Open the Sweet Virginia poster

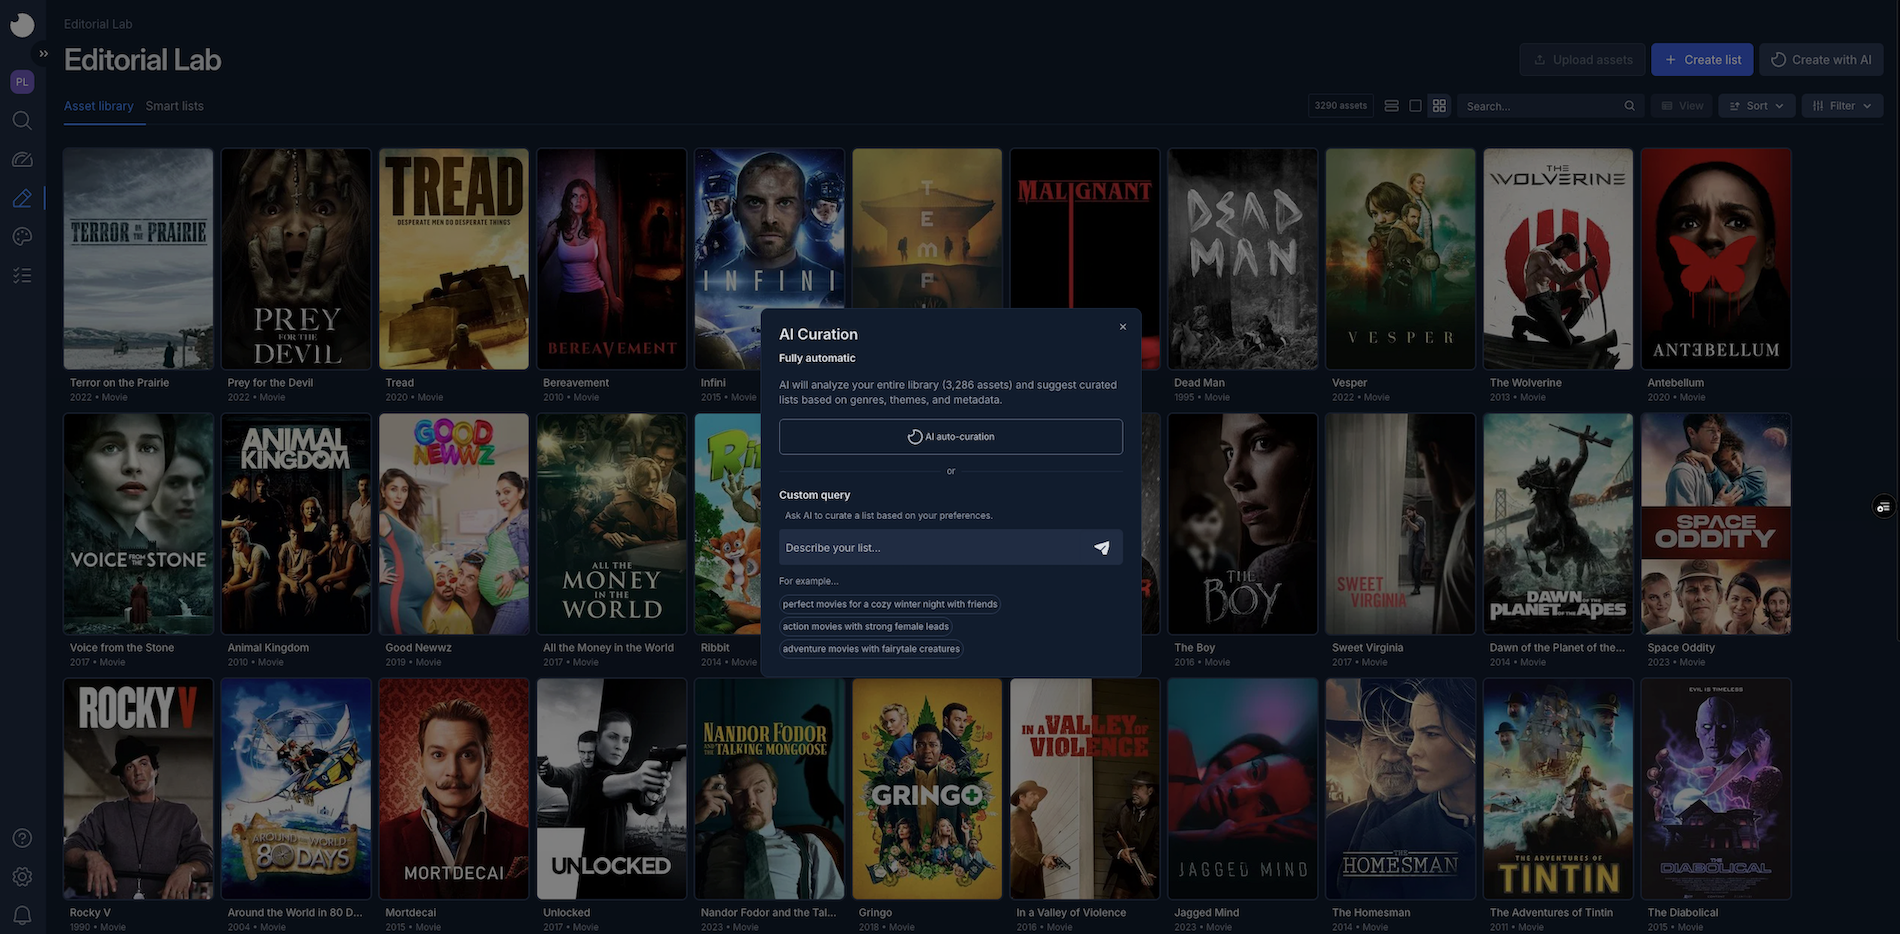point(1401,524)
